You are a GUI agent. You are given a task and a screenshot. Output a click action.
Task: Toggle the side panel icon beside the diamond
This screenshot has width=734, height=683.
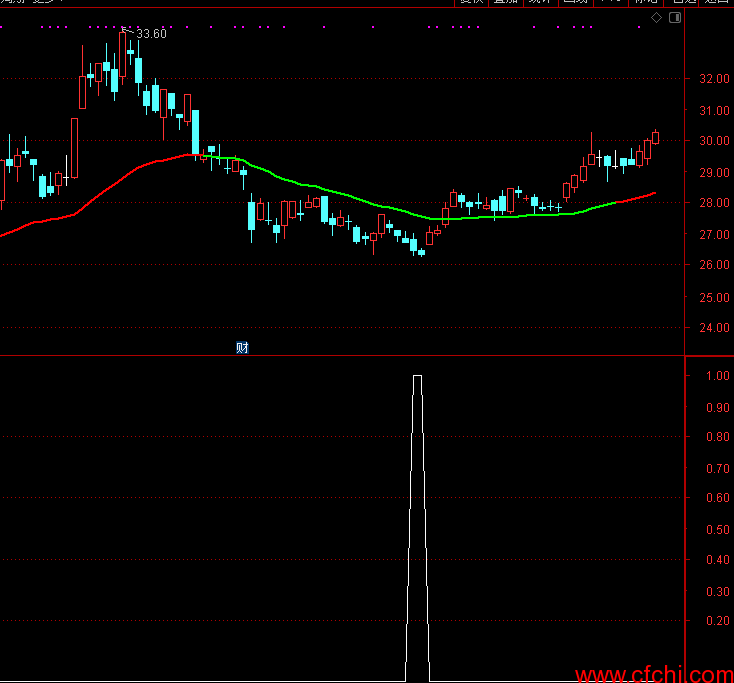pos(675,18)
